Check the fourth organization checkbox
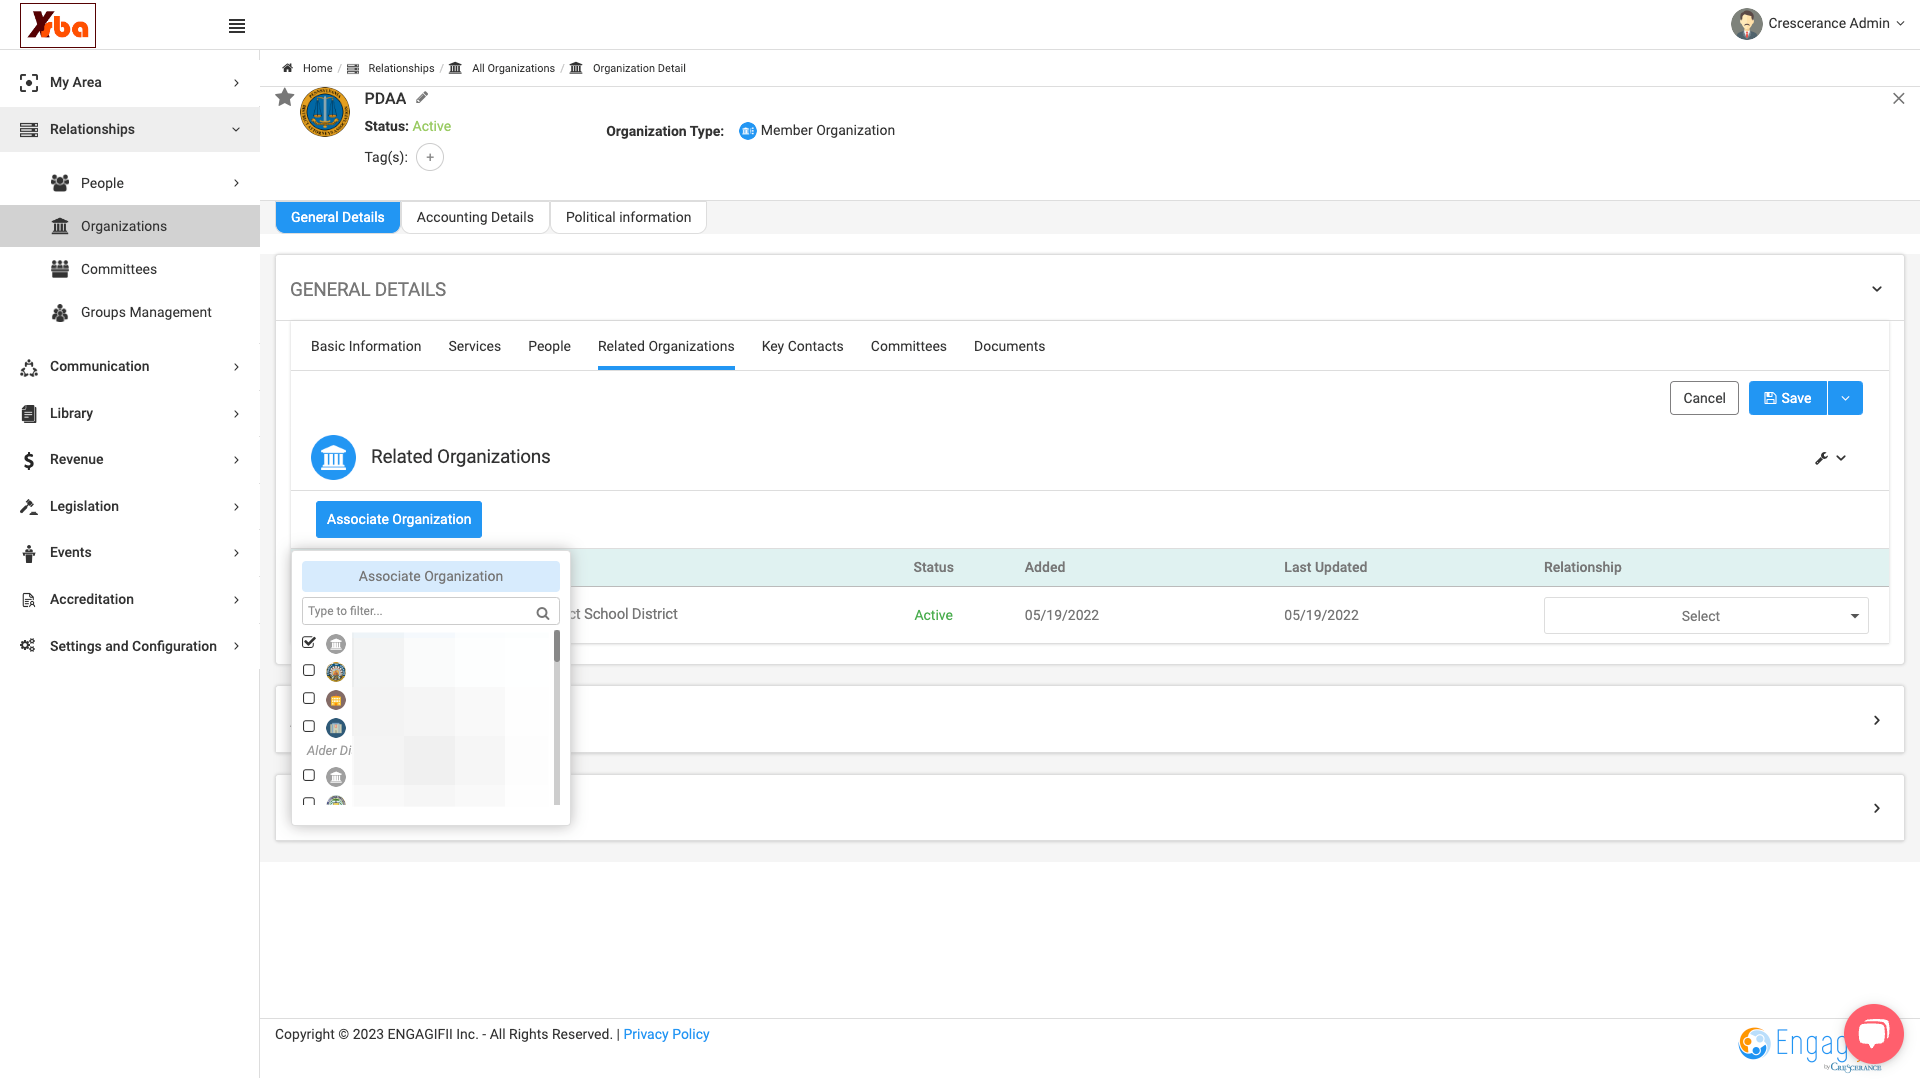Screen dimensions: 1920x1080 309,726
